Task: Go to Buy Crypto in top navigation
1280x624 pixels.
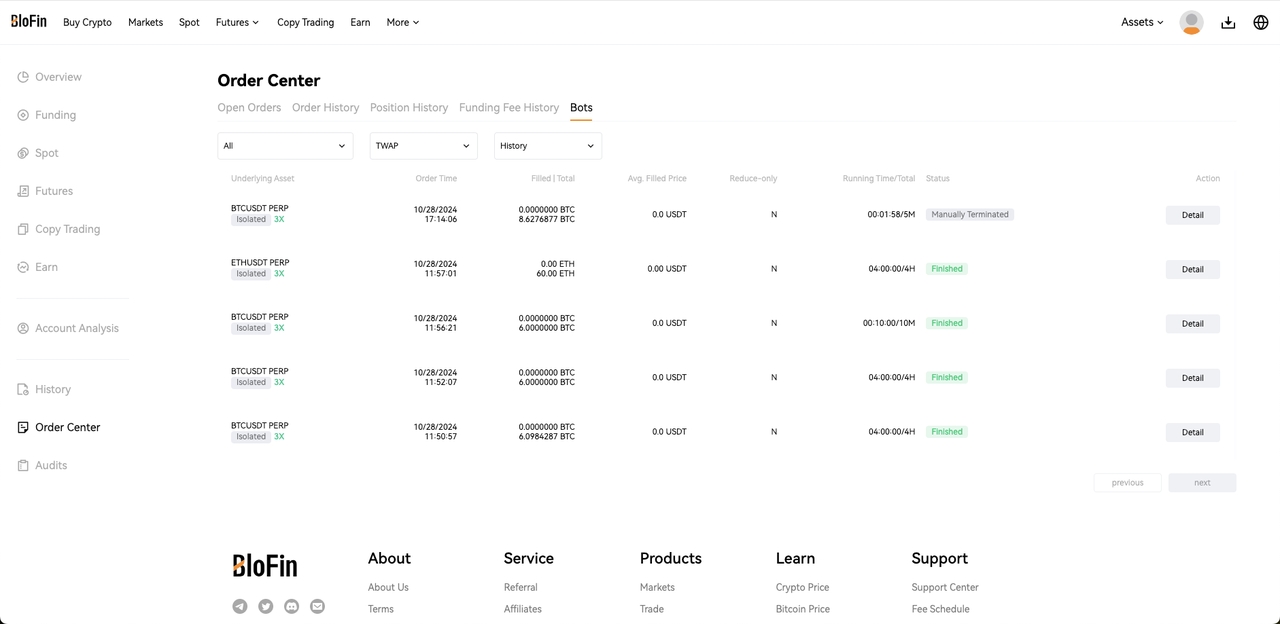Action: (x=87, y=22)
